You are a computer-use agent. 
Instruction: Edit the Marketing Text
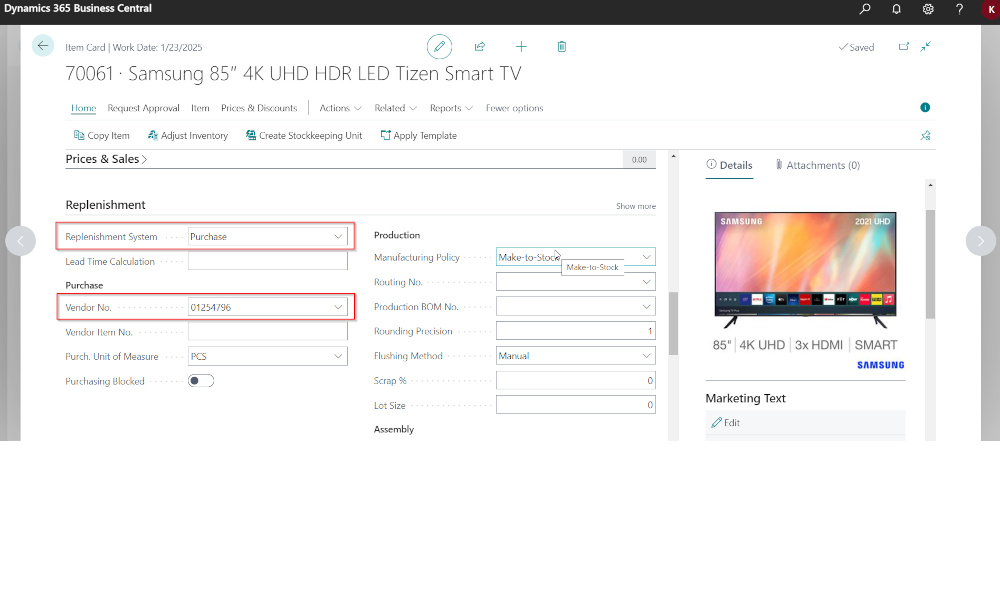pos(726,423)
